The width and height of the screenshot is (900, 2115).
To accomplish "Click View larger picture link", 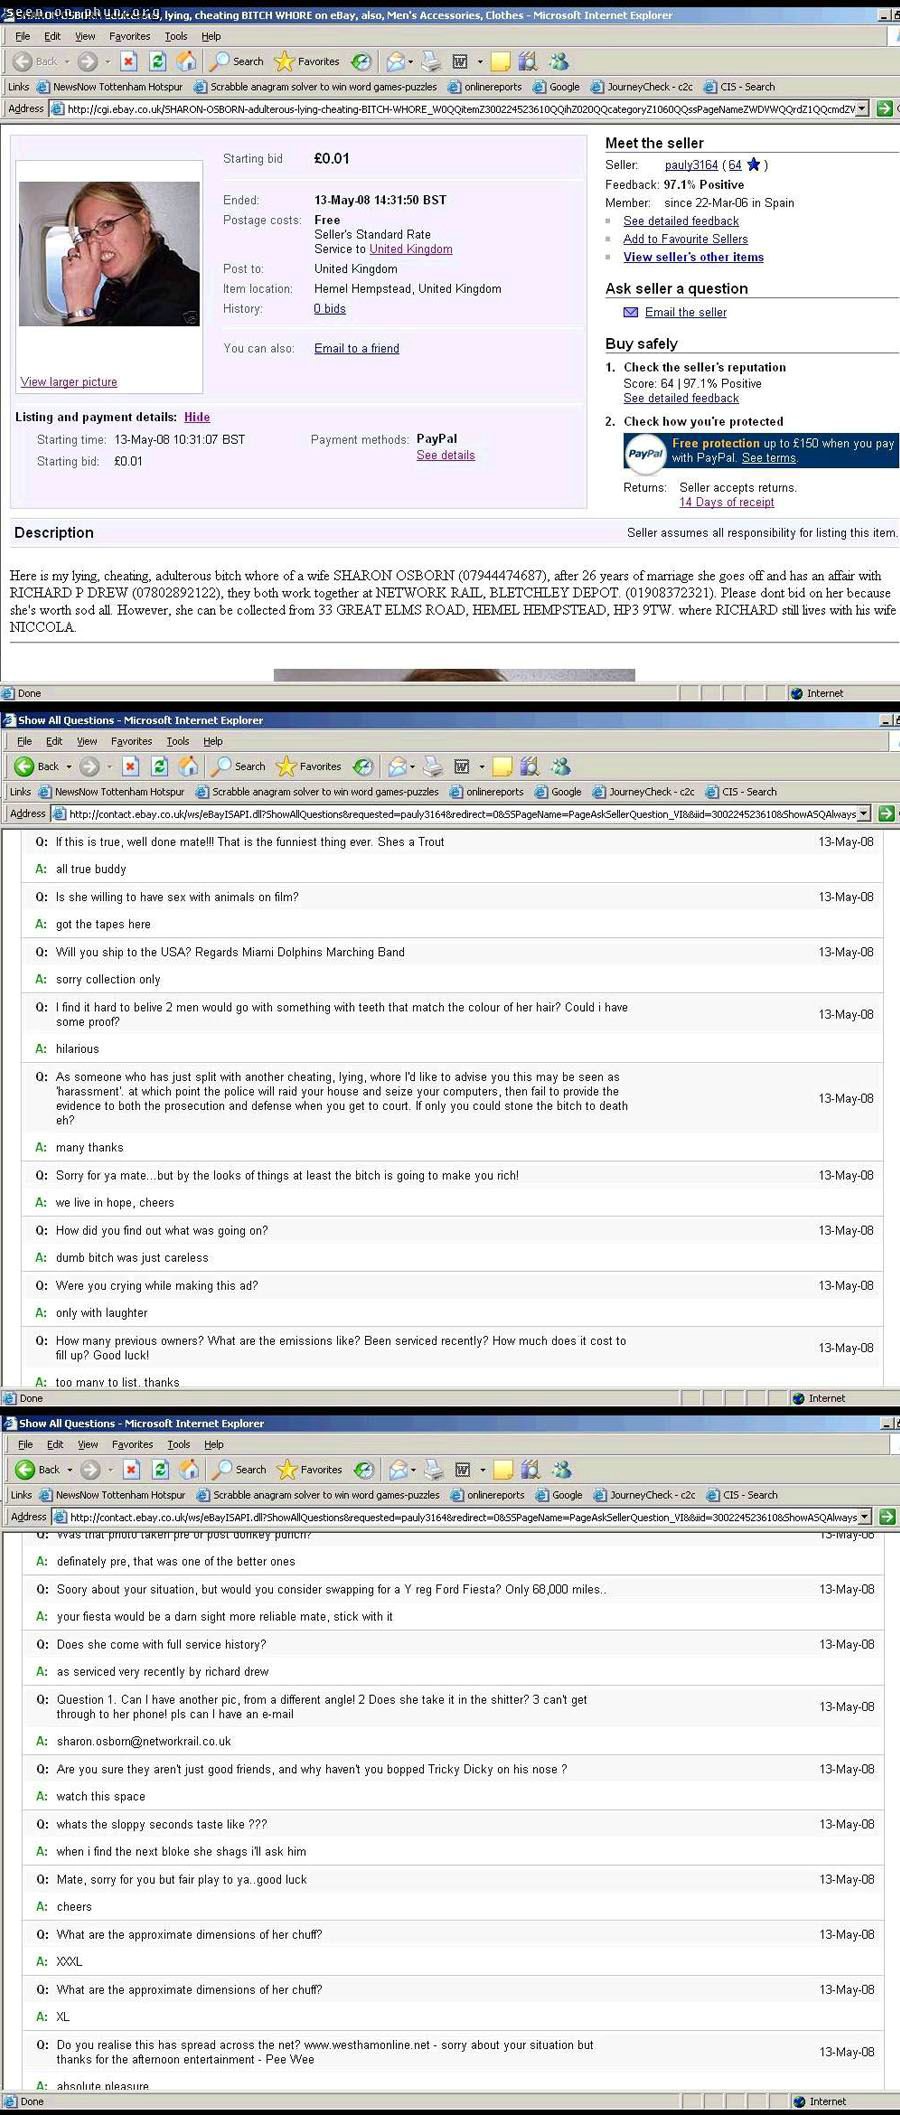I will click(69, 382).
